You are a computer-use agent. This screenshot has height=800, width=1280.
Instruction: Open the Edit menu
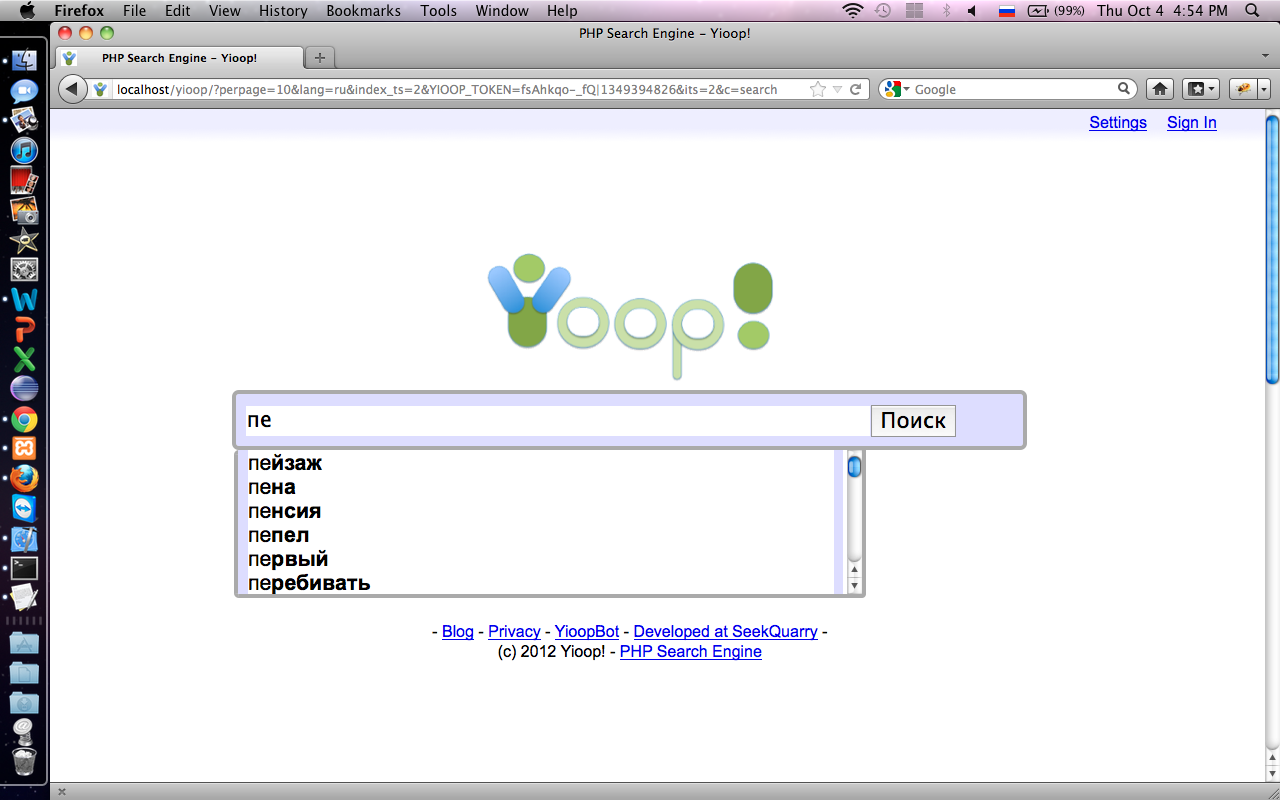(x=178, y=11)
